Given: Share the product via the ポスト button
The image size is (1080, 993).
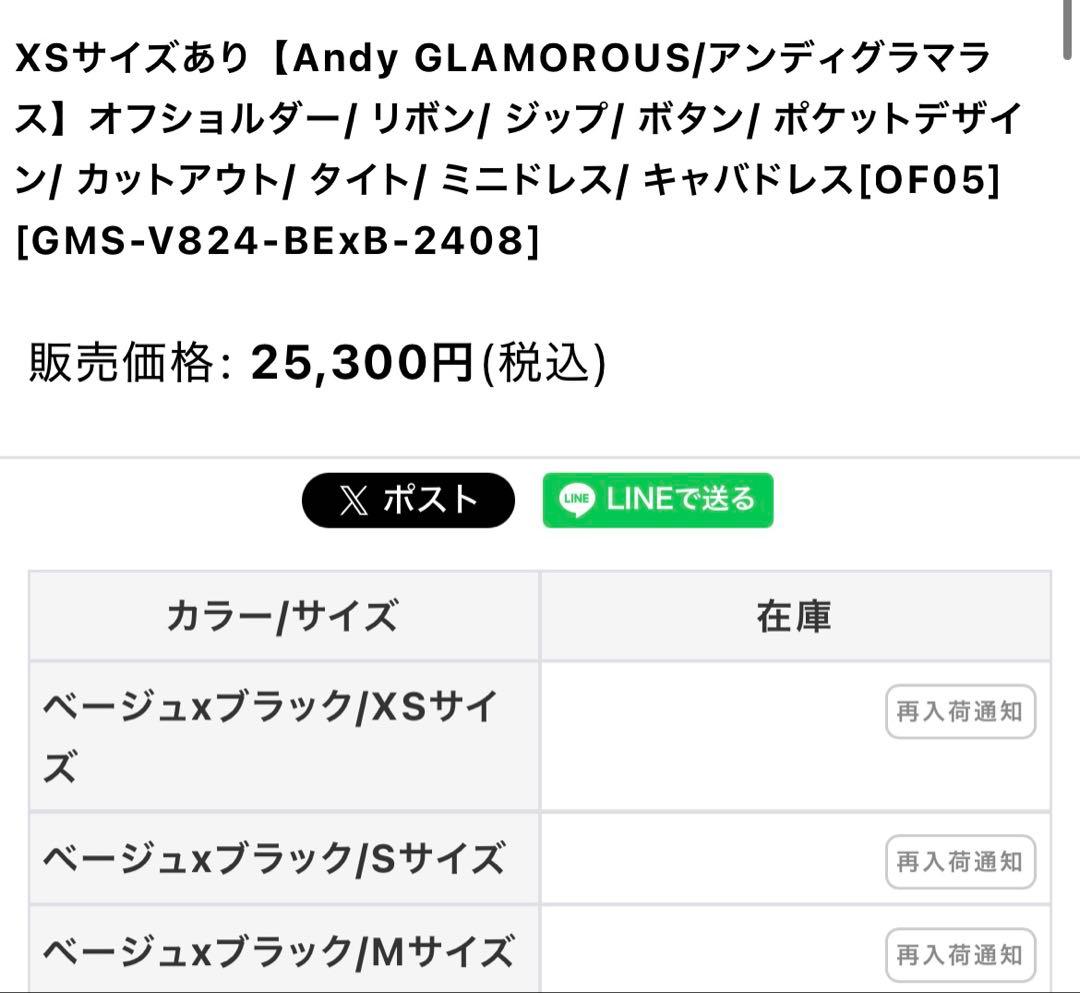Looking at the screenshot, I should (408, 500).
